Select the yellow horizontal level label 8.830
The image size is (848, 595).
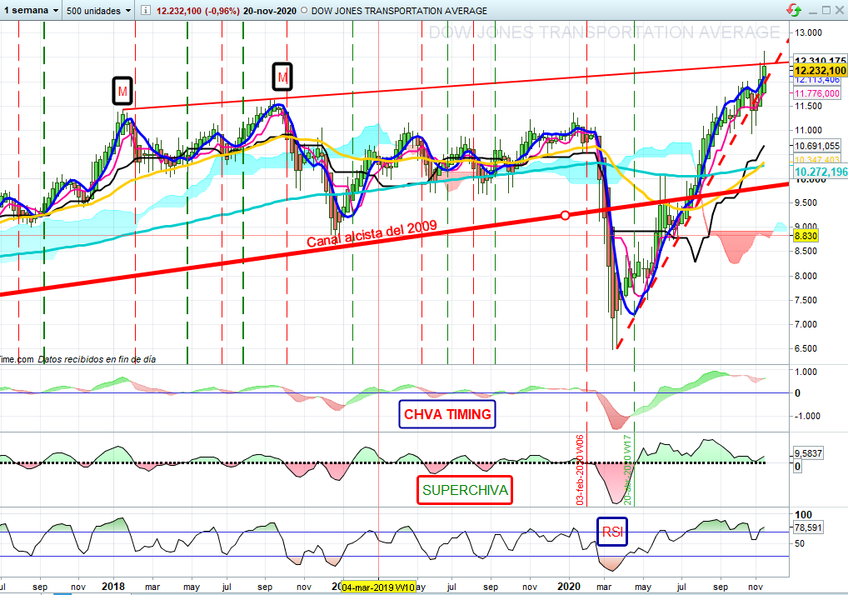click(x=805, y=236)
